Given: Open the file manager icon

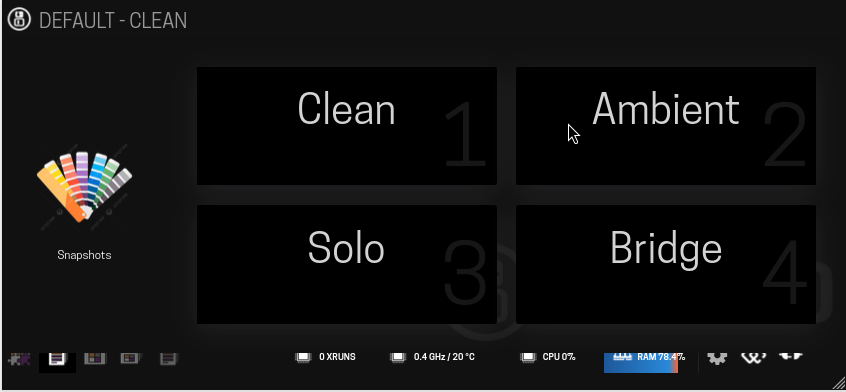Looking at the screenshot, I should pos(169,359).
